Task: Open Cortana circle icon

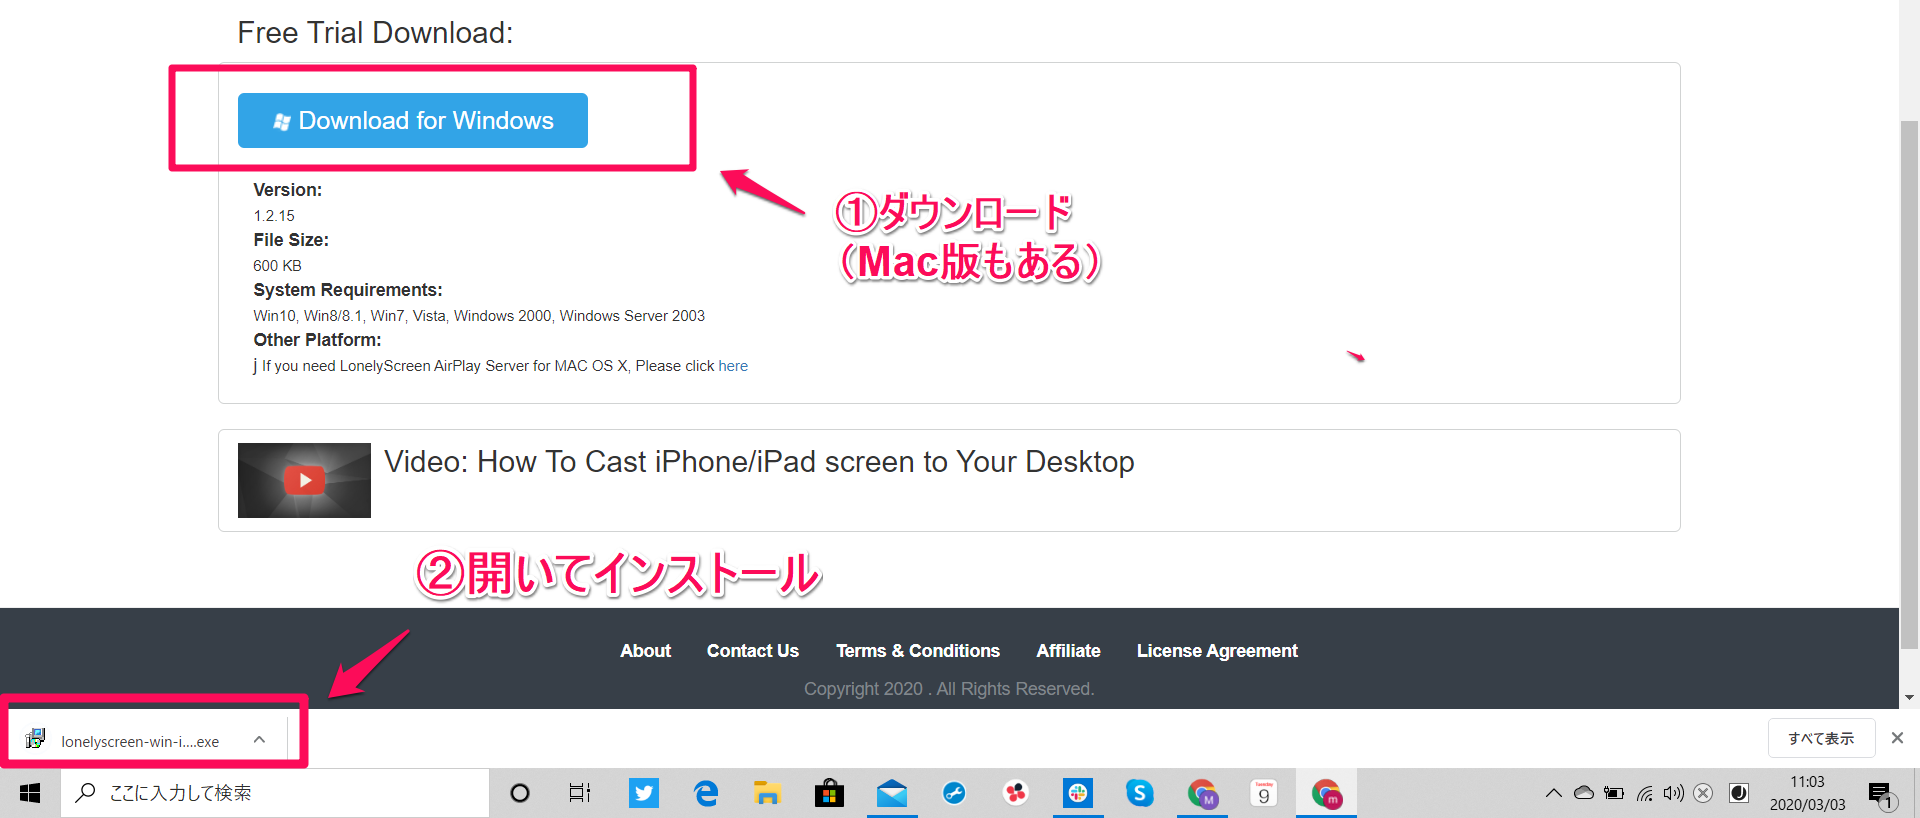Action: 520,793
